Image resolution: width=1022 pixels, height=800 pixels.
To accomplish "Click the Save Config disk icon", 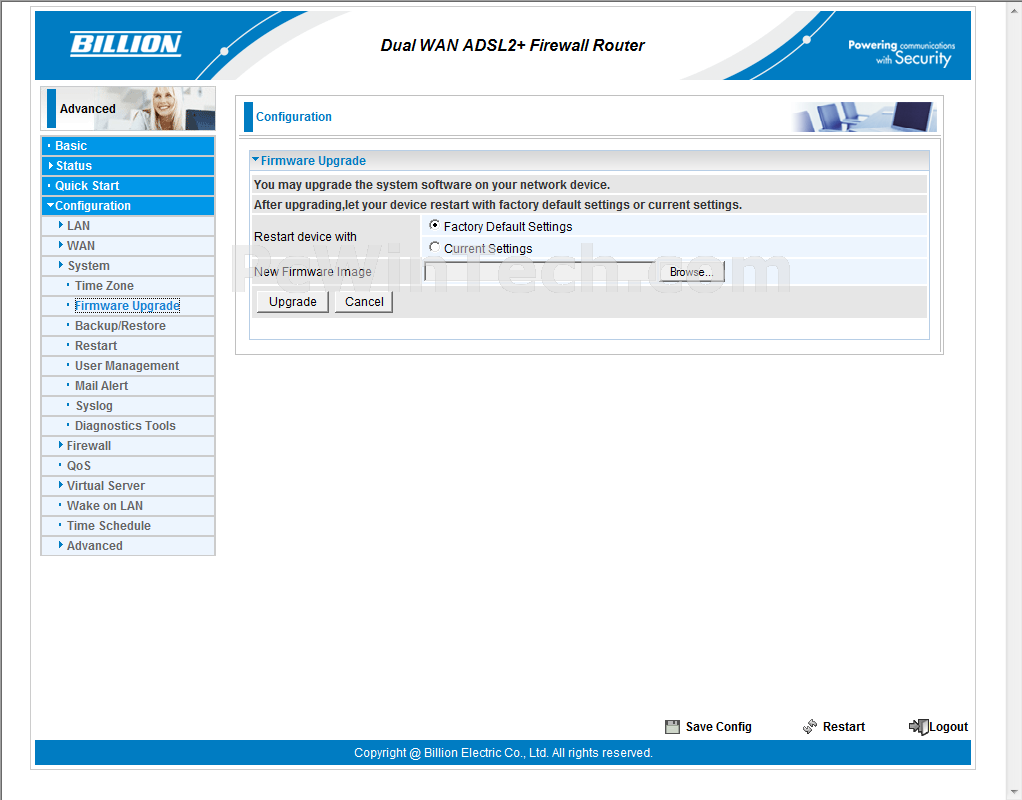I will (673, 727).
